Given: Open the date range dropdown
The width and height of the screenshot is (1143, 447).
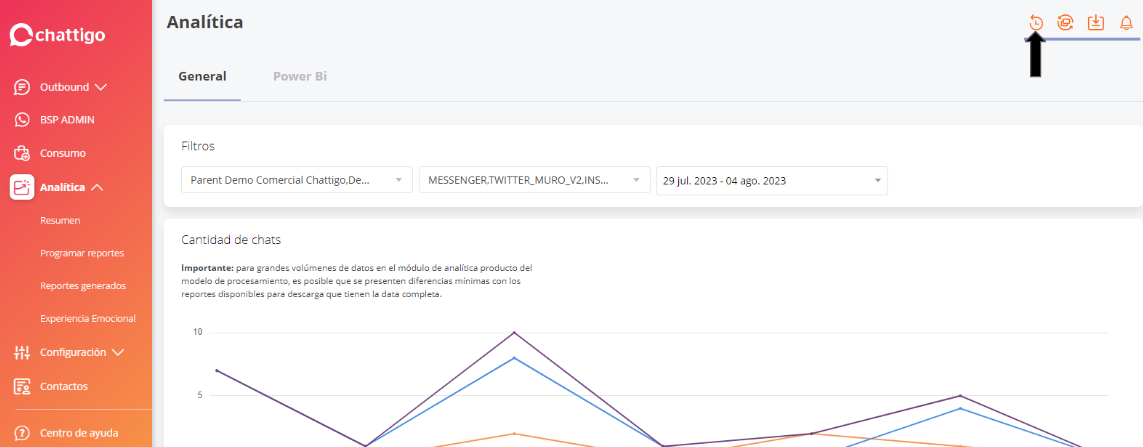Looking at the screenshot, I should point(771,180).
